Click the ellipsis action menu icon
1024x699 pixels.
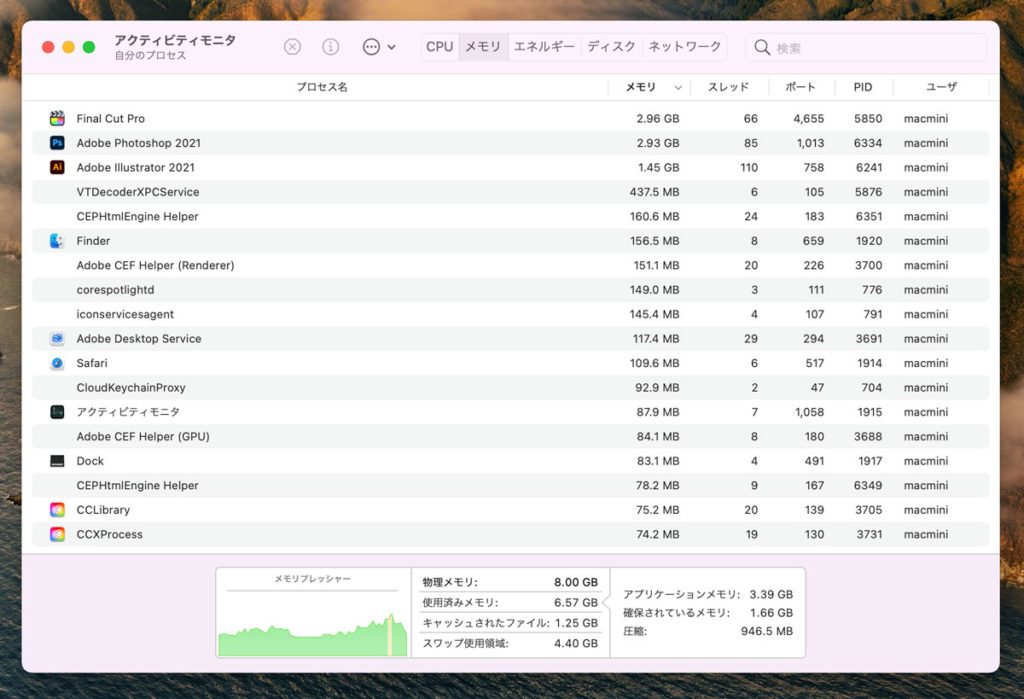coord(371,47)
